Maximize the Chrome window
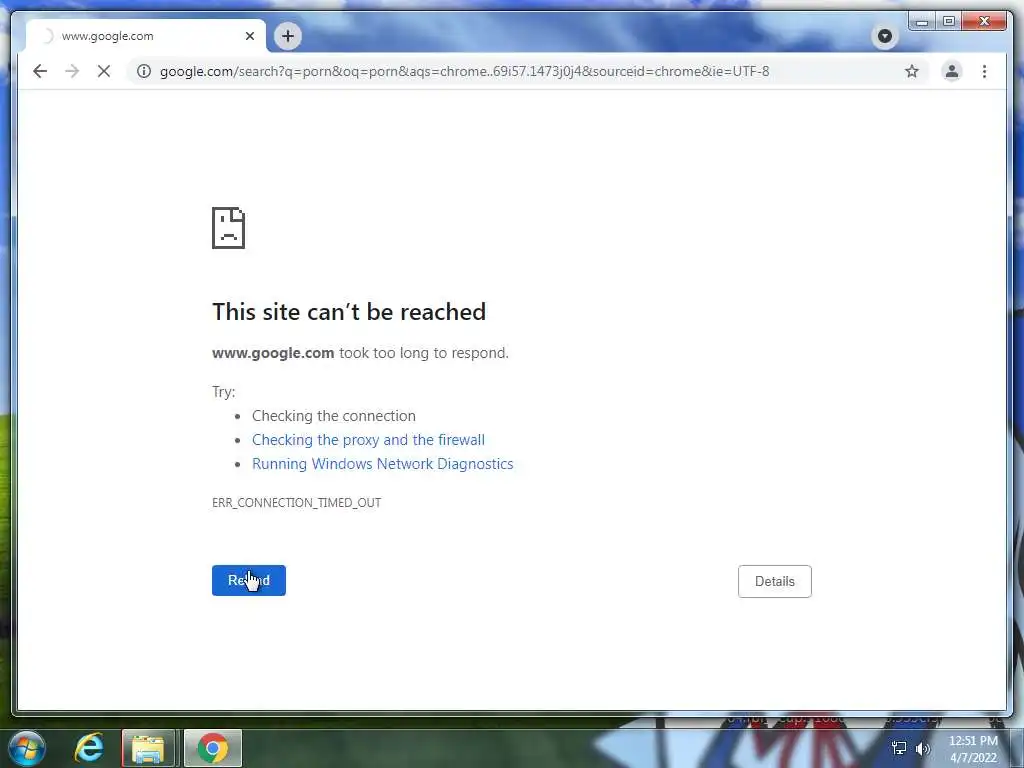 pos(949,22)
